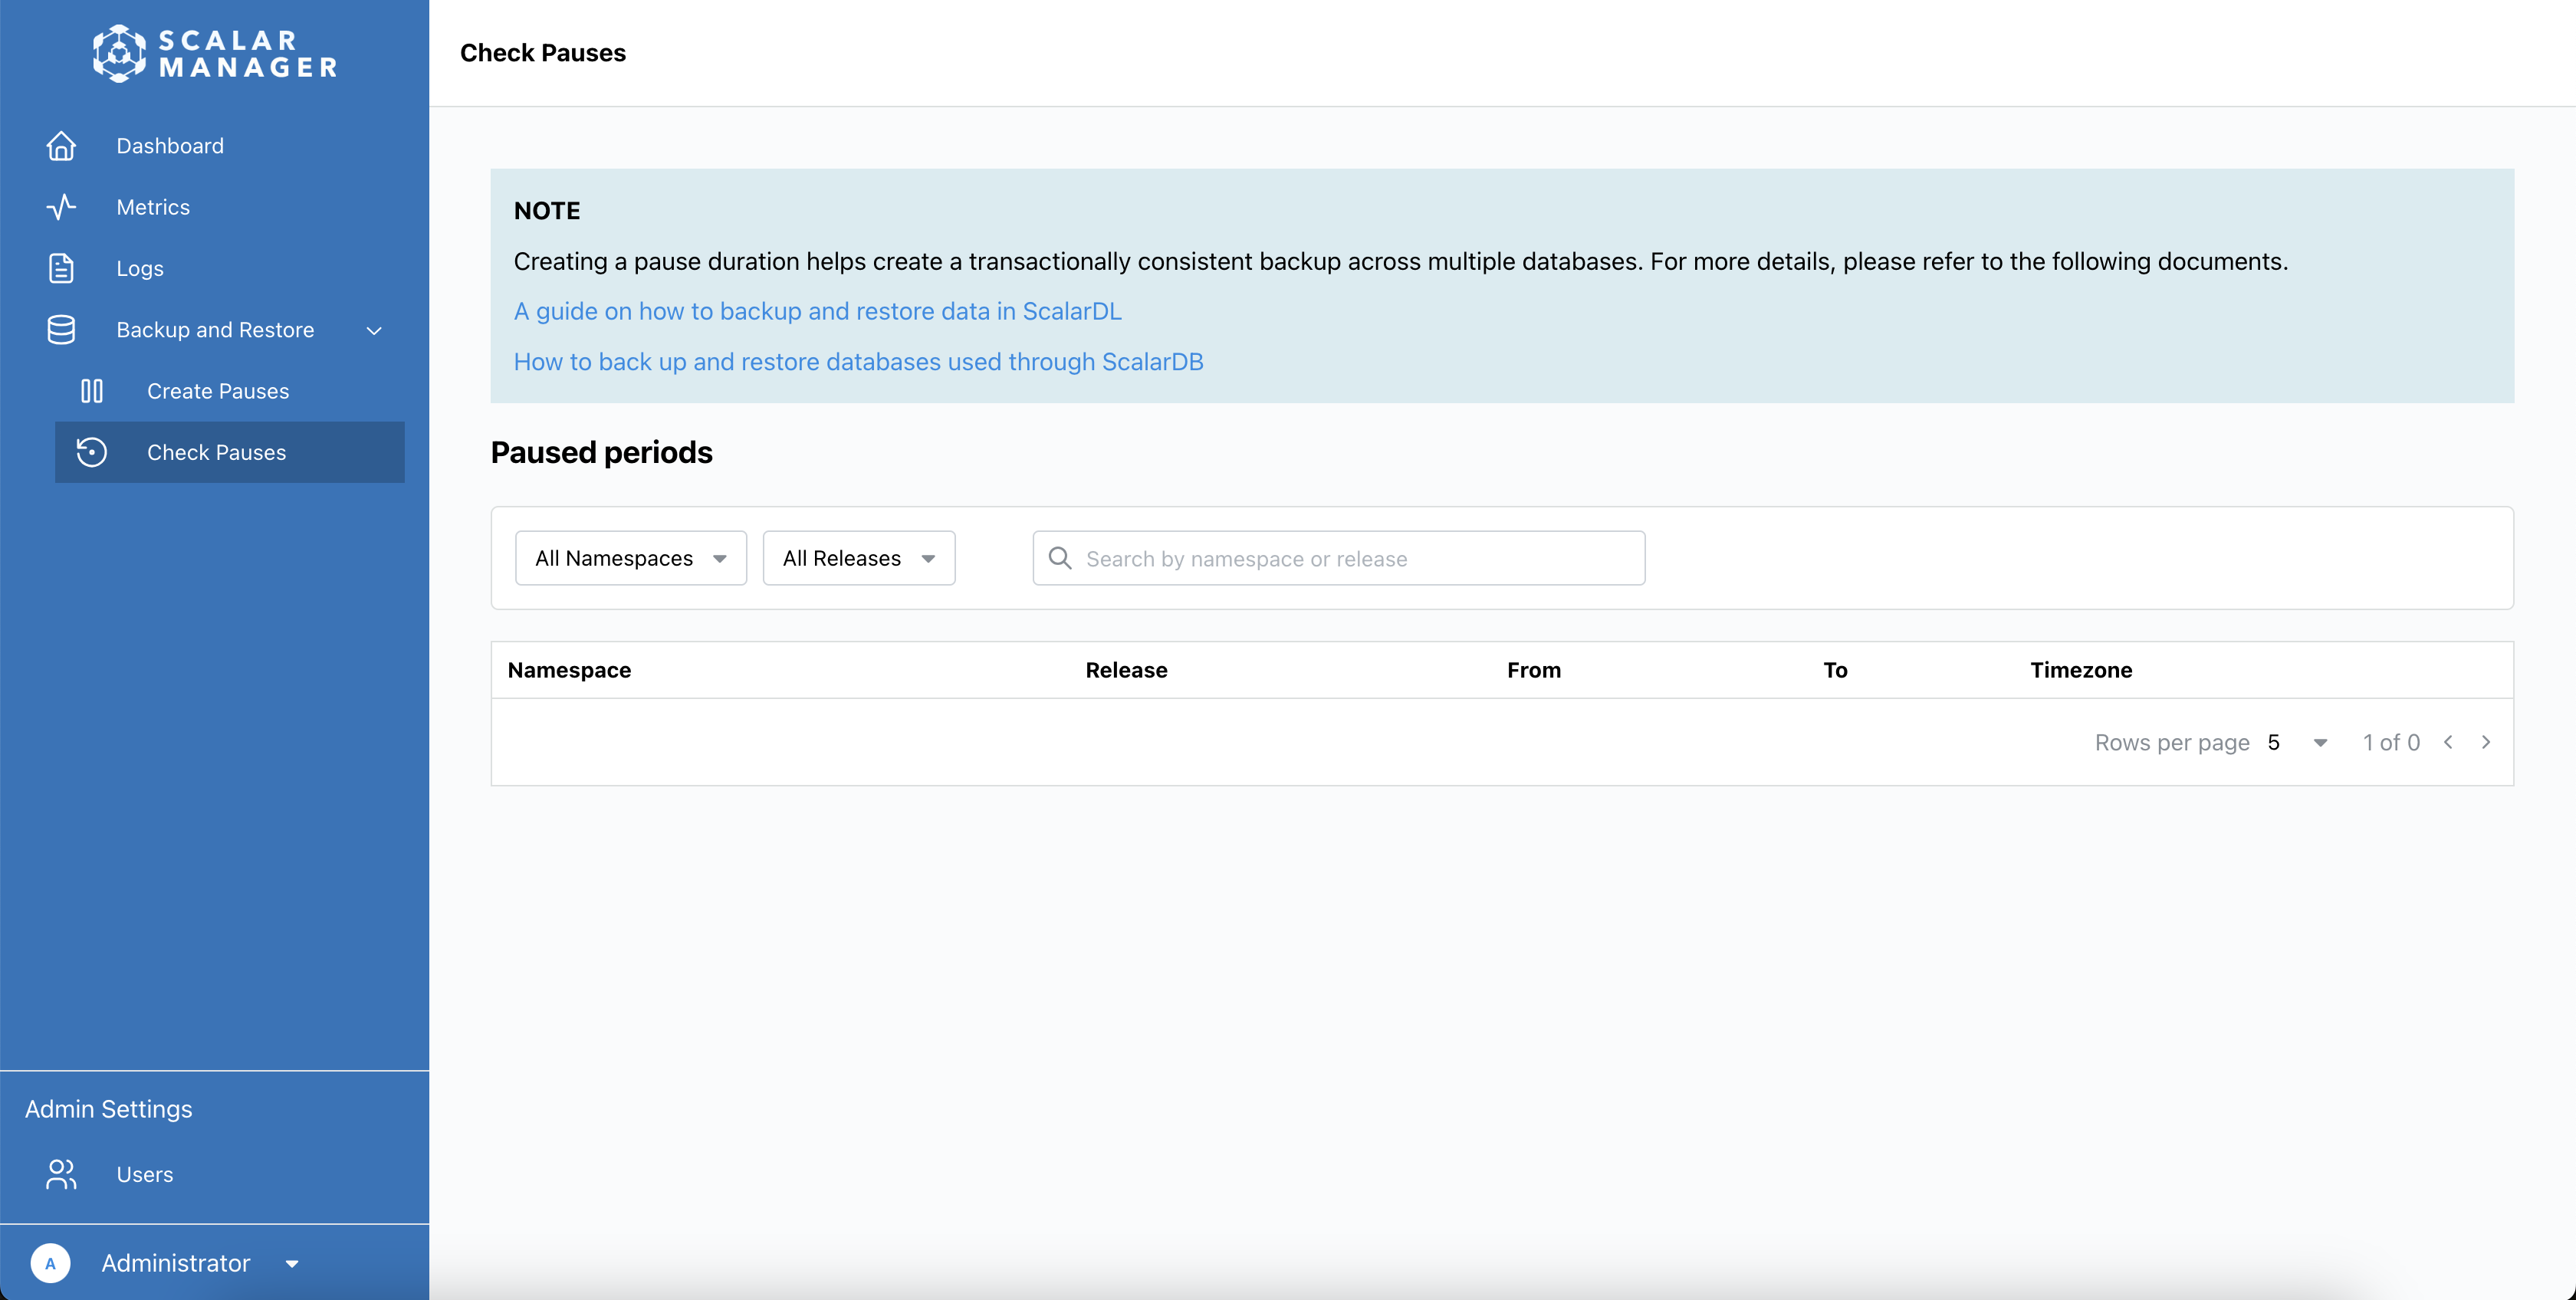Click the Create Pauses pause icon
The height and width of the screenshot is (1300, 2576).
point(92,391)
